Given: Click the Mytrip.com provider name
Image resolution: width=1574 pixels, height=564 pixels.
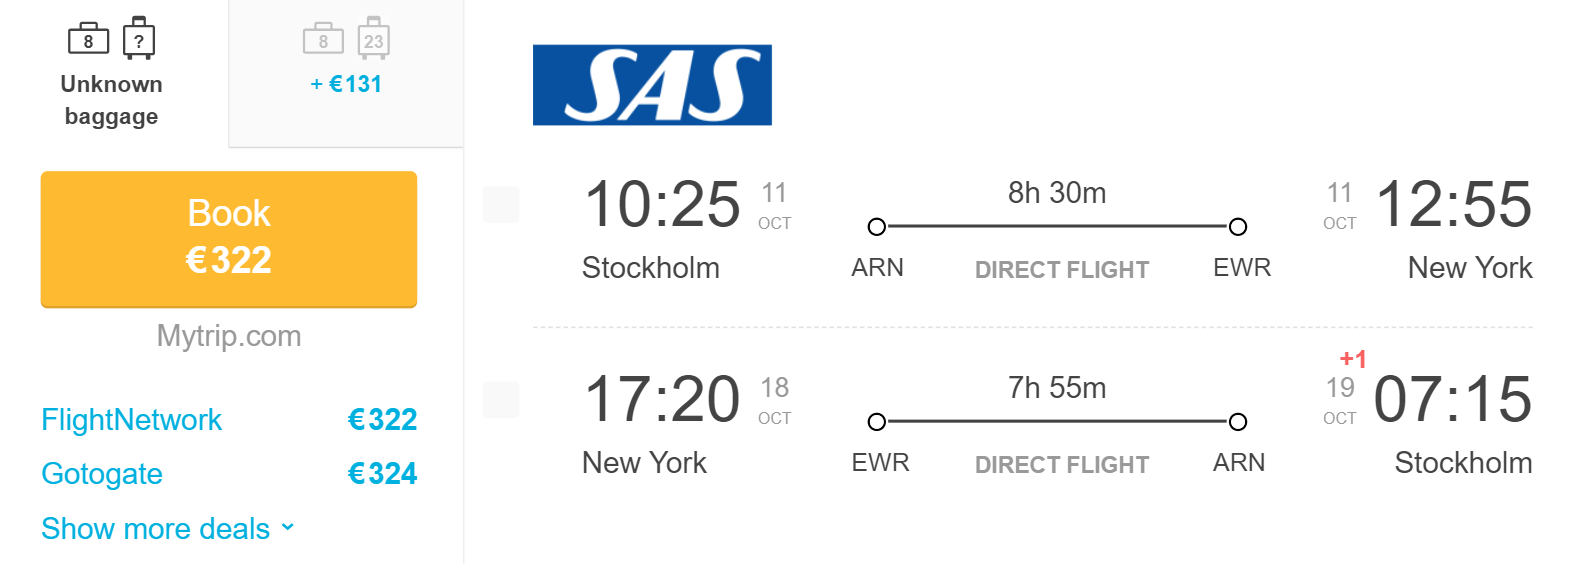Looking at the screenshot, I should tap(229, 336).
